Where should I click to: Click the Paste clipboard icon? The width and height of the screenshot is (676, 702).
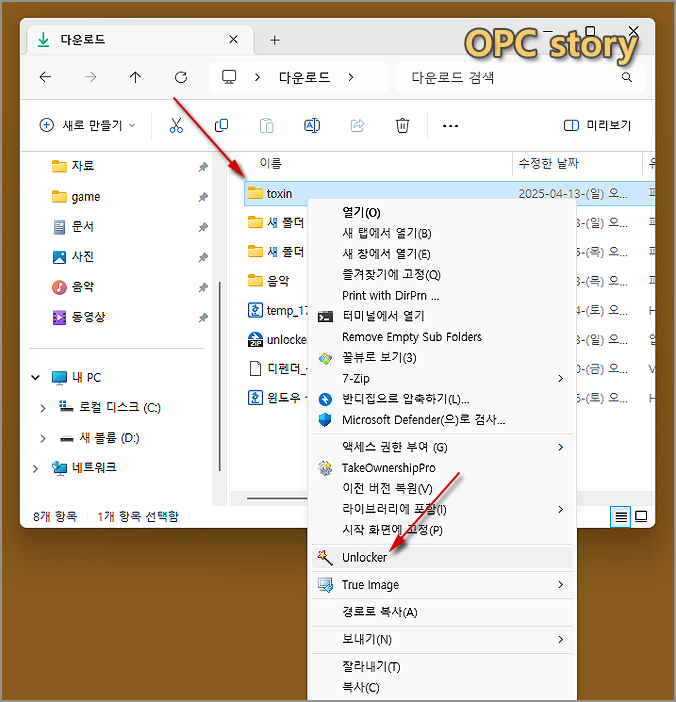click(267, 126)
